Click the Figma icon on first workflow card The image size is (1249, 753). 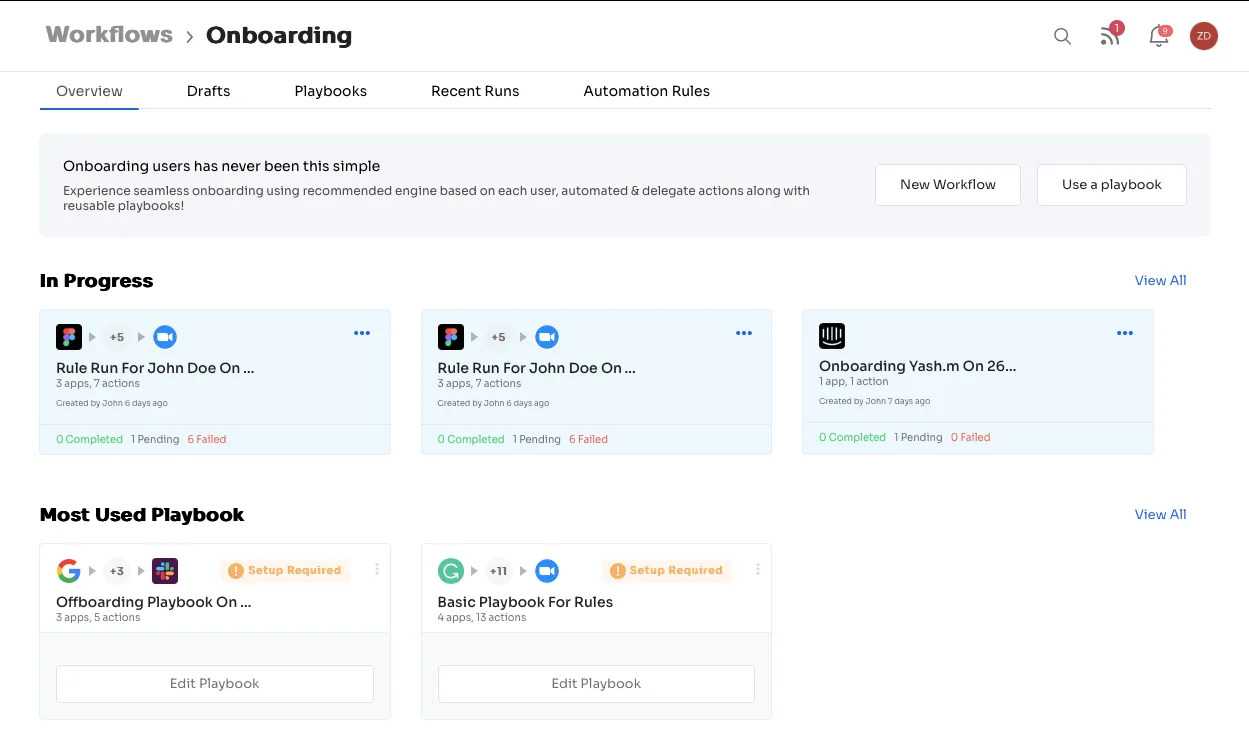tap(69, 337)
